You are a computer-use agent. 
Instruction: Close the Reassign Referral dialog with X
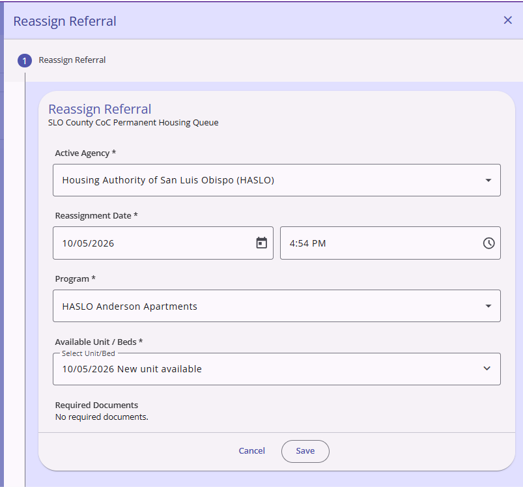pos(508,20)
